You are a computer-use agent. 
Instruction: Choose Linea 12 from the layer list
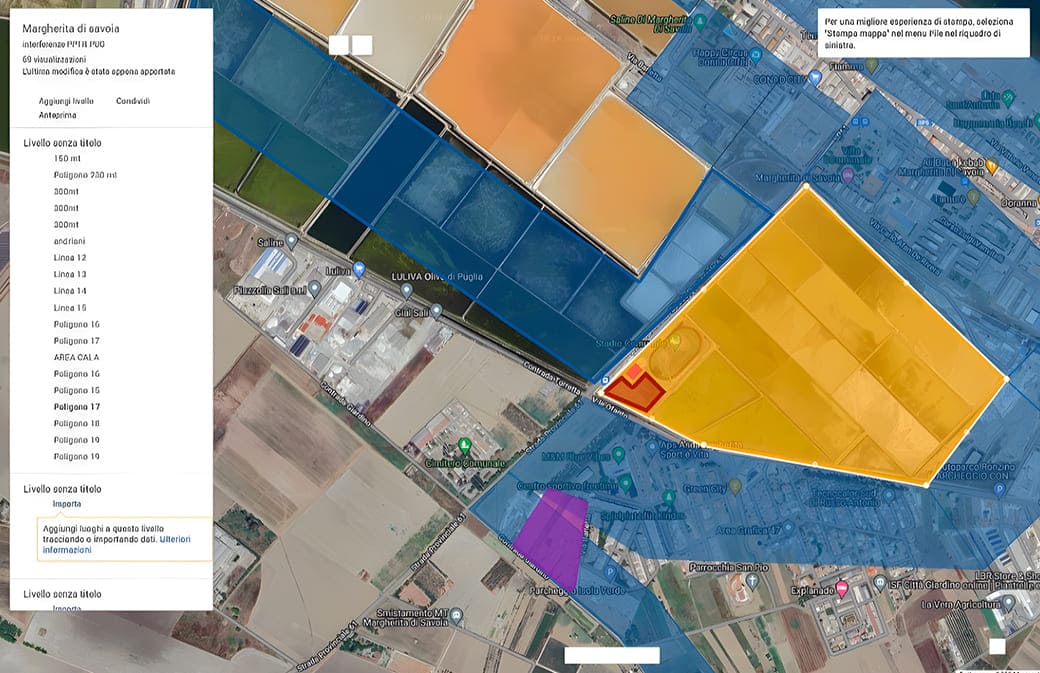(x=70, y=258)
